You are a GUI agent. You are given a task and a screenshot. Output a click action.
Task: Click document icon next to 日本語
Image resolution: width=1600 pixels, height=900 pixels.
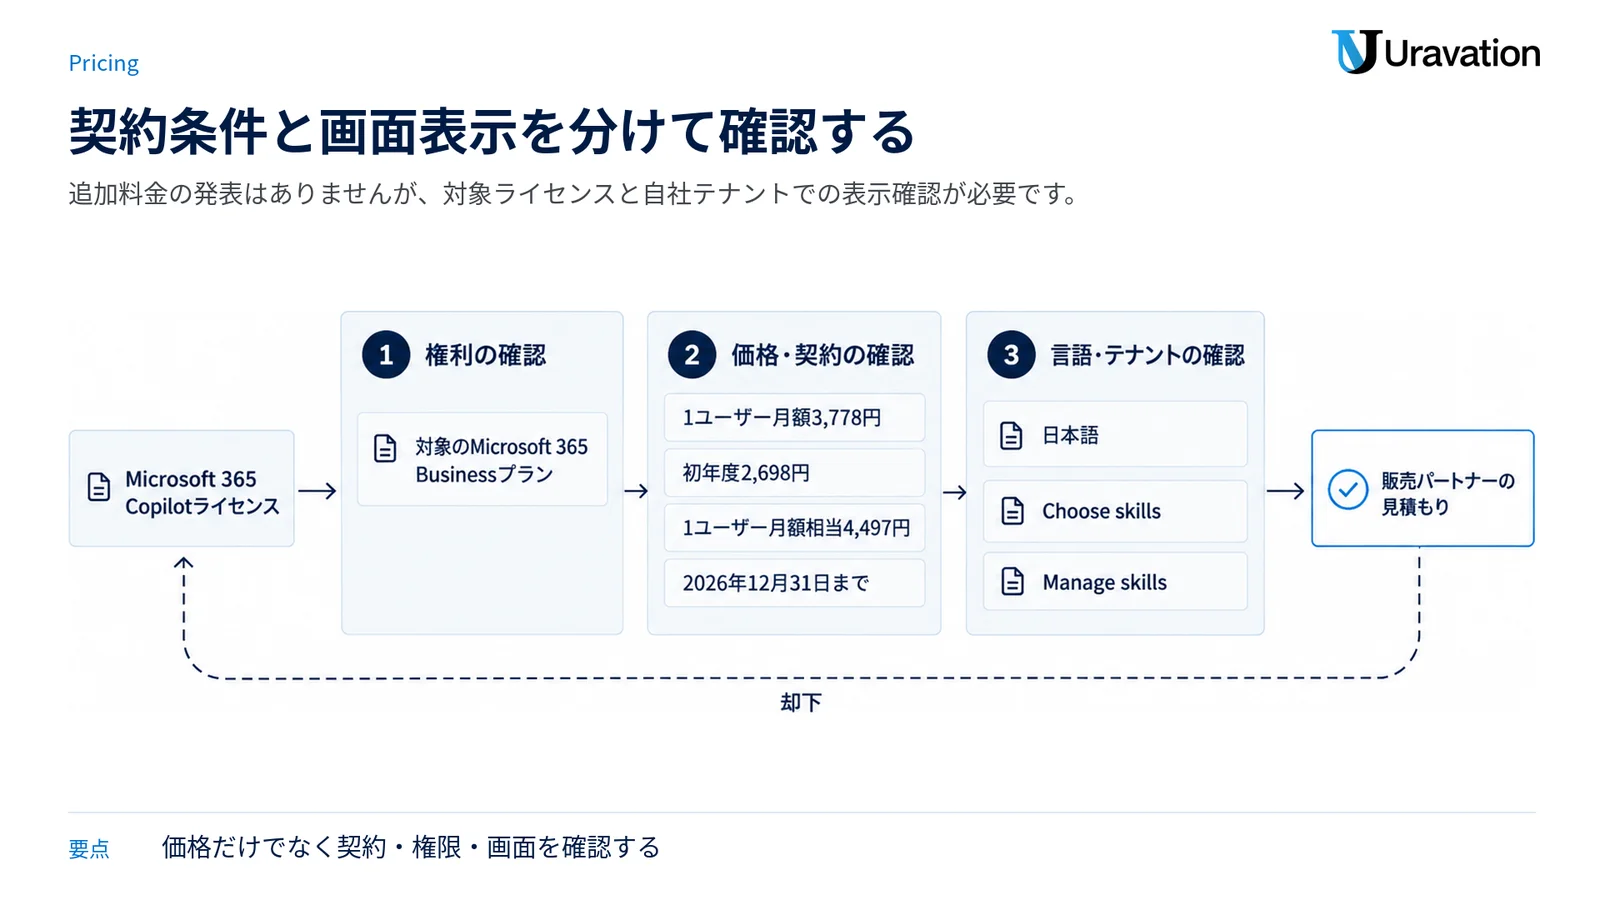[1011, 435]
